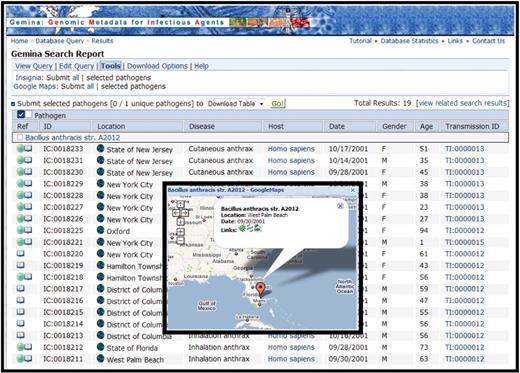Image resolution: width=520 pixels, height=373 pixels.
Task: Toggle the unchecked box beside Pathogen header
Action: point(28,115)
